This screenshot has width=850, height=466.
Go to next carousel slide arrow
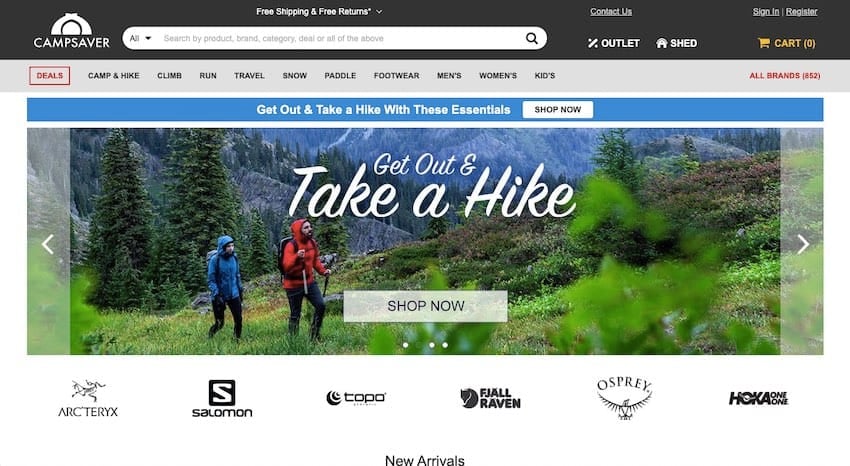click(803, 244)
